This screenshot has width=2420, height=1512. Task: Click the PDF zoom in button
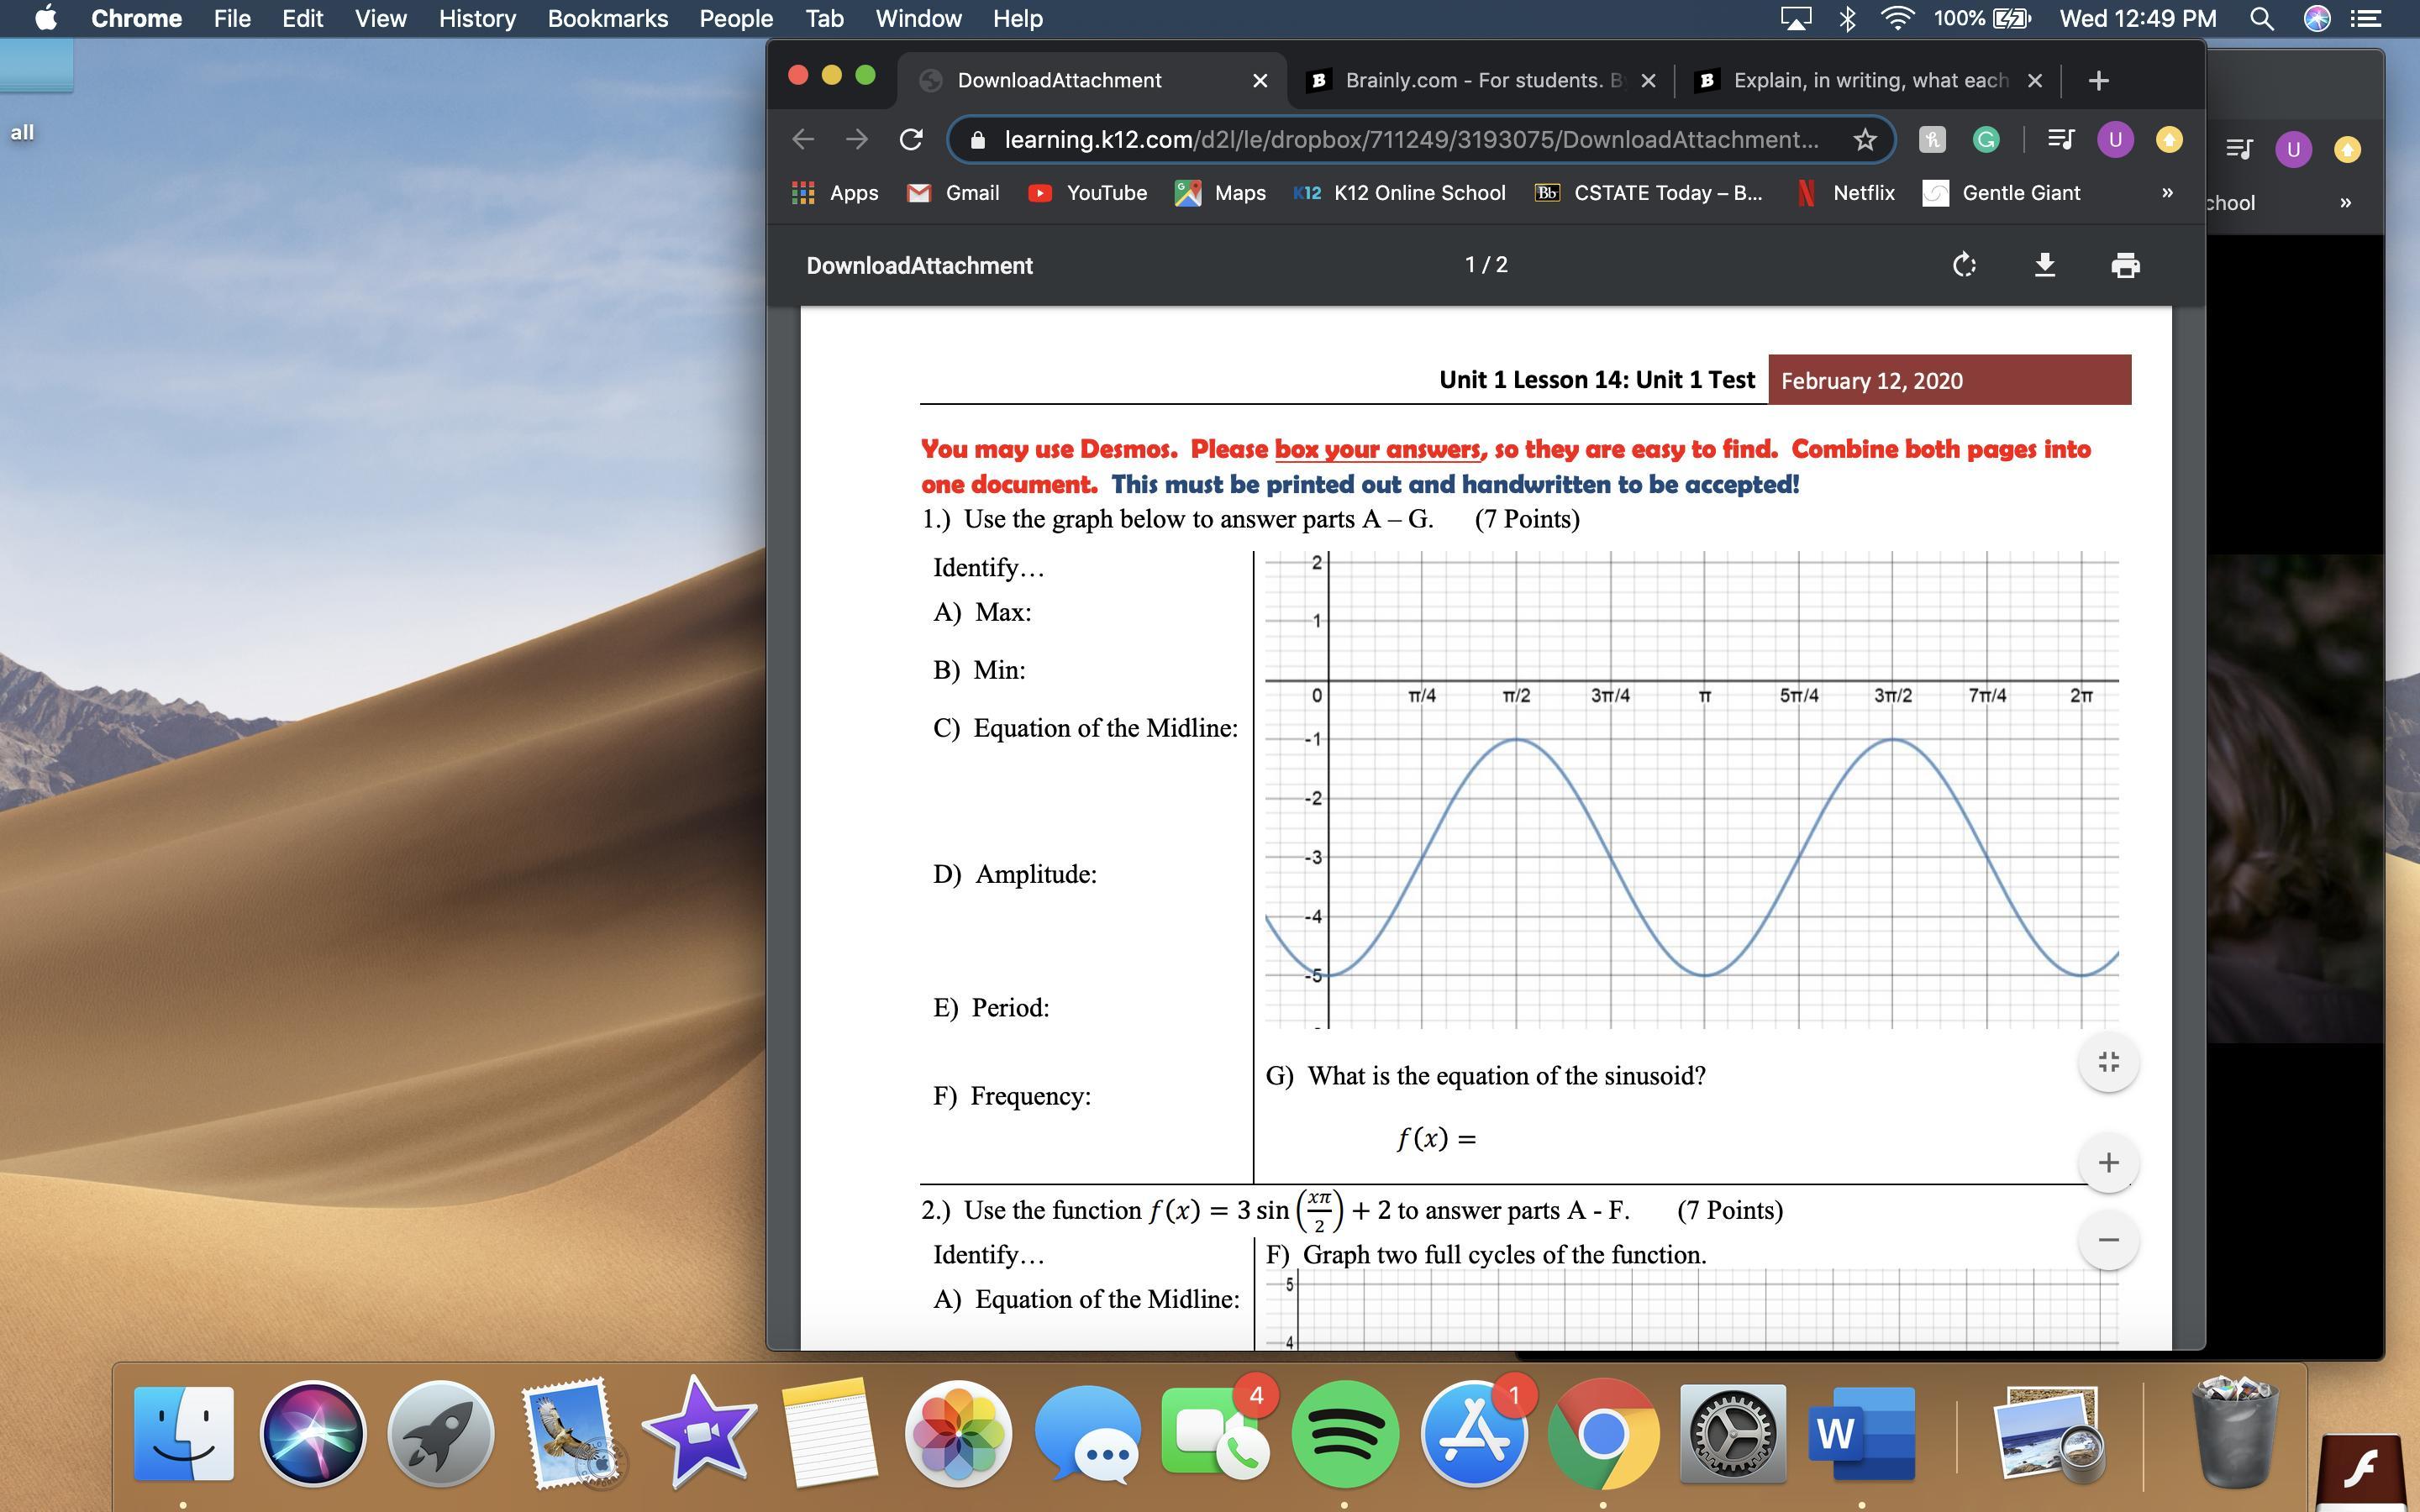point(2108,1162)
